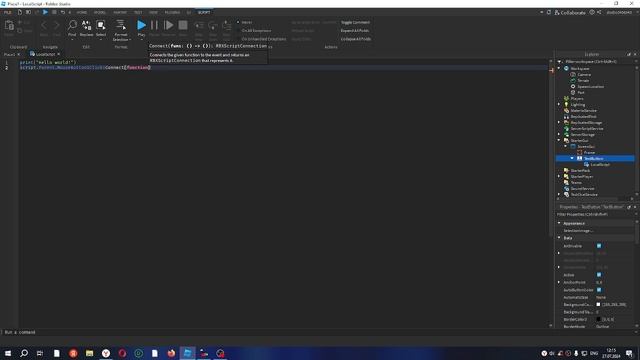Image resolution: width=640 pixels, height=360 pixels.
Task: Click Expand All Folds button
Action: pos(355,31)
